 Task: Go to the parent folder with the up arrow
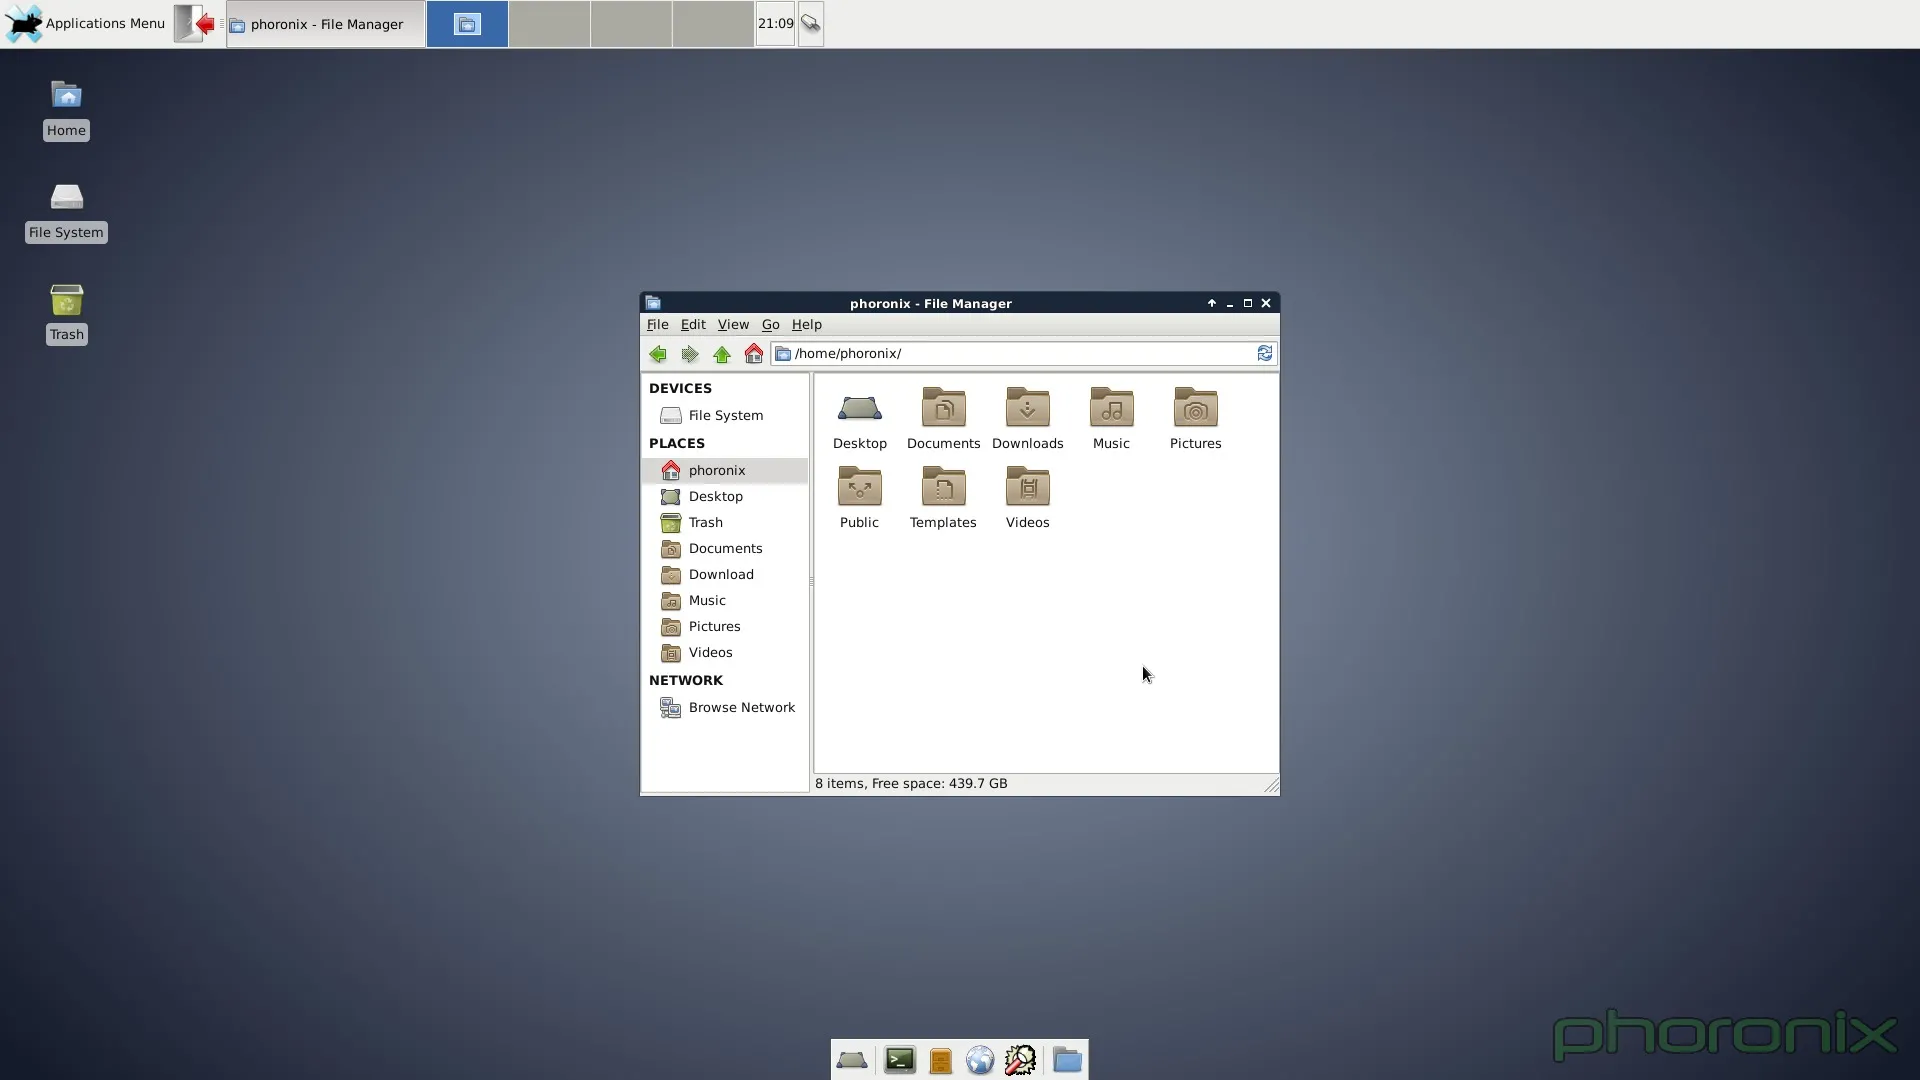click(721, 354)
